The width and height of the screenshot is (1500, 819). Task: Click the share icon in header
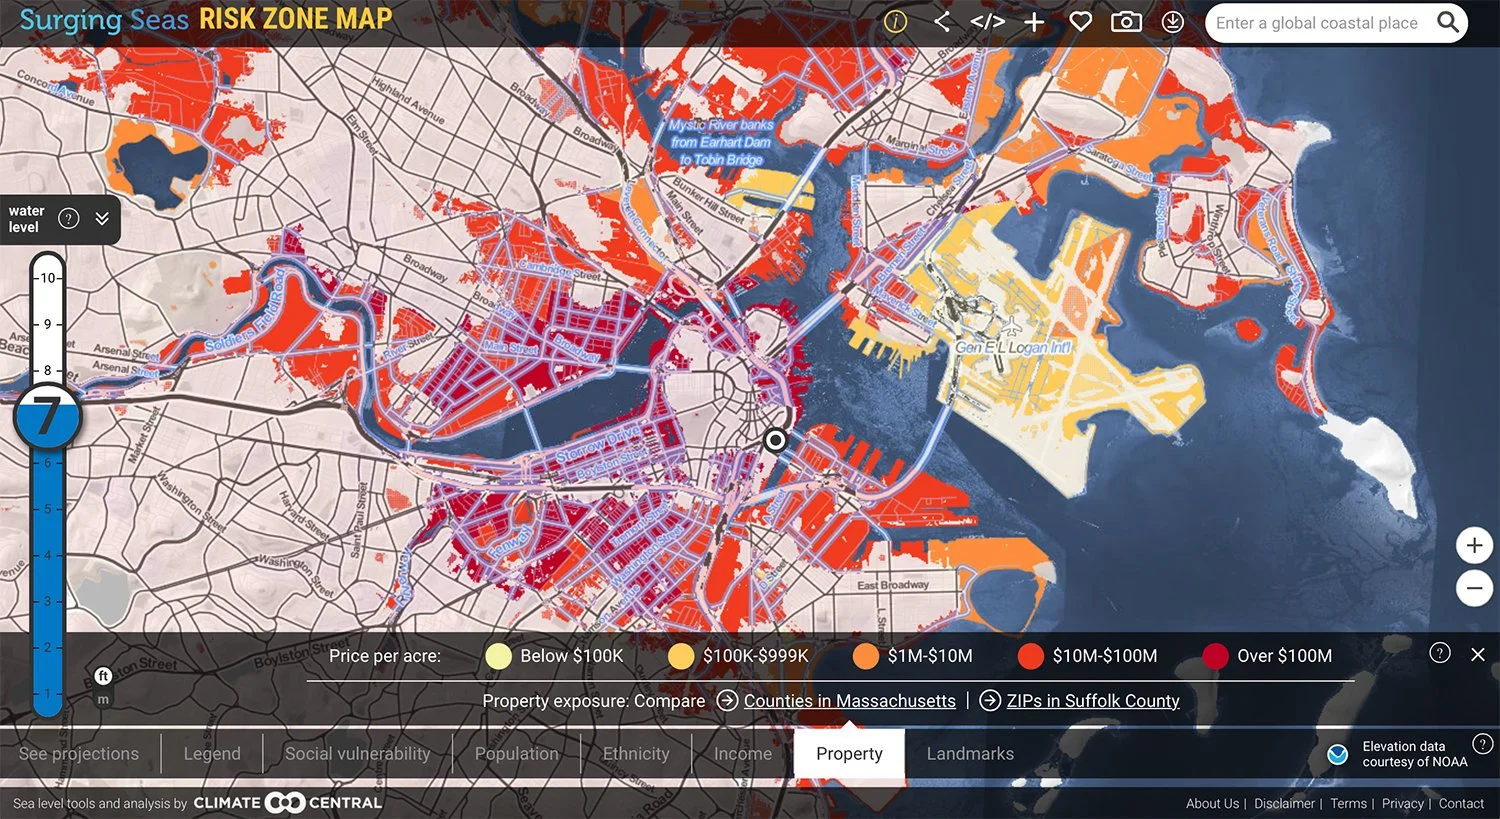941,22
